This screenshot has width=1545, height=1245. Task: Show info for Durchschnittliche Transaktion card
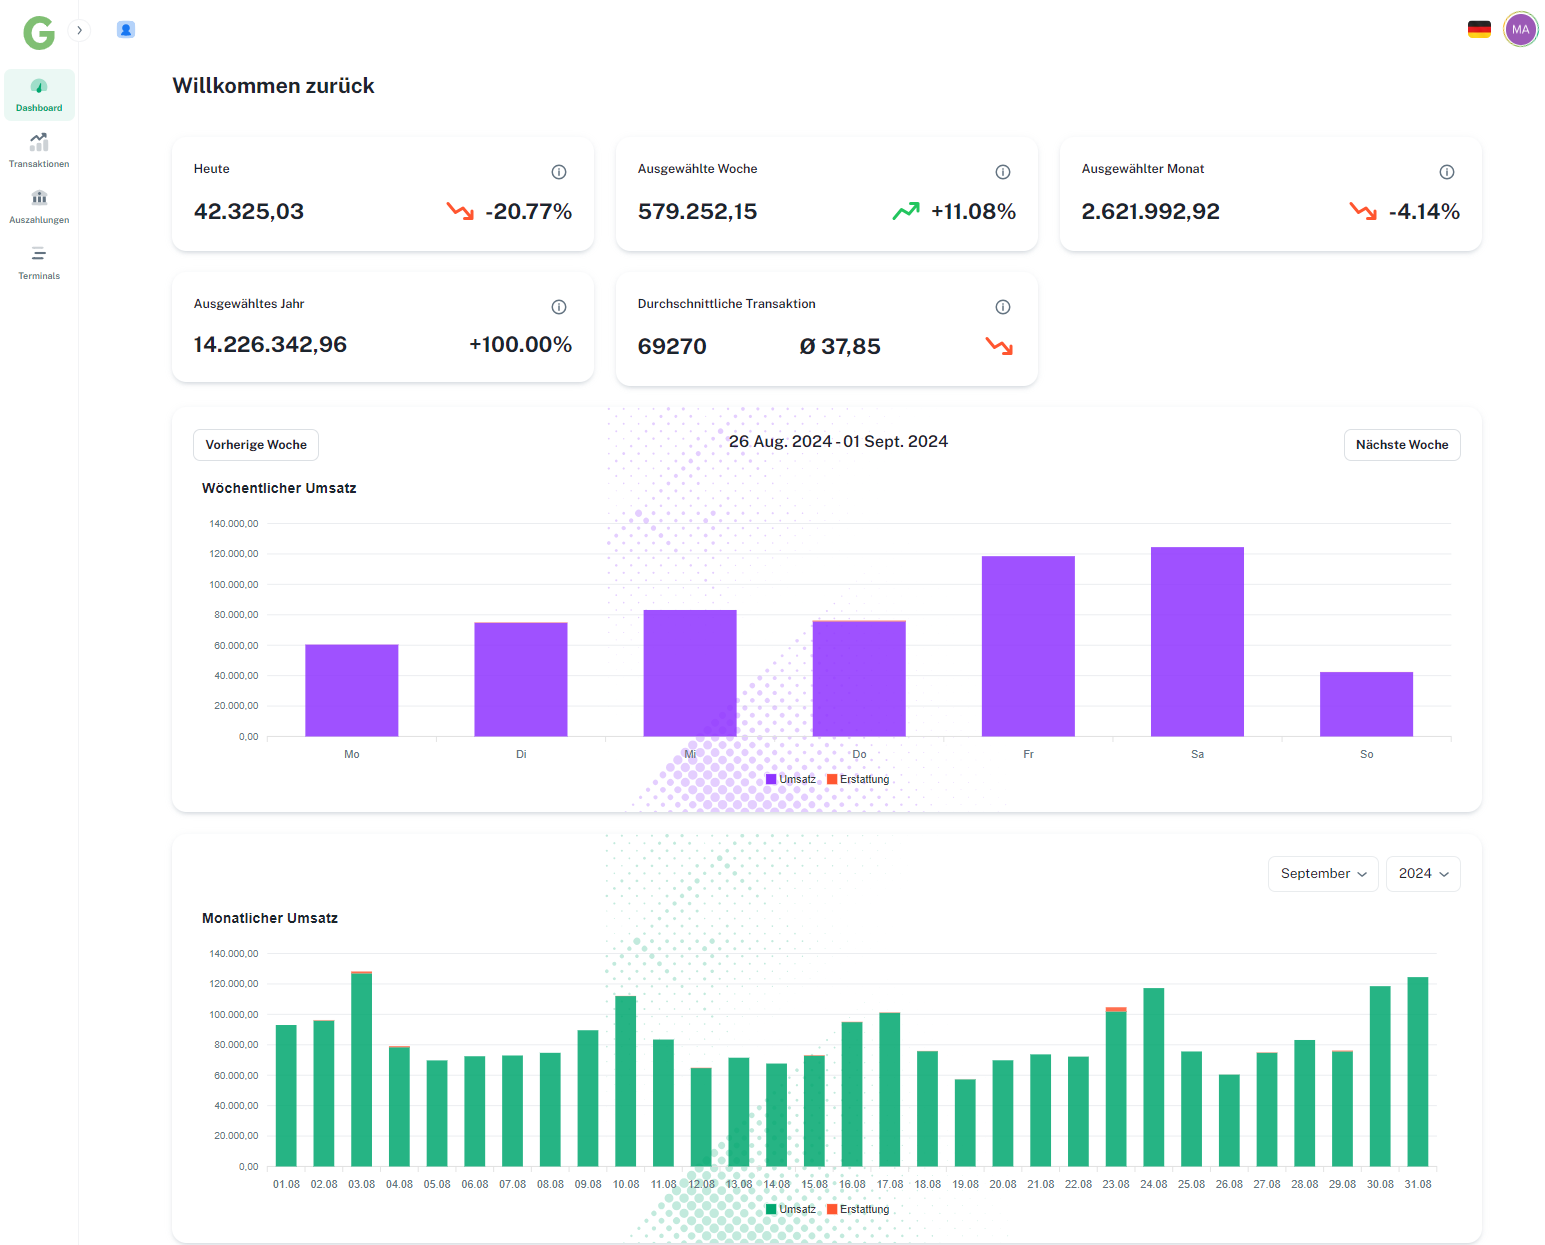[x=1003, y=307]
